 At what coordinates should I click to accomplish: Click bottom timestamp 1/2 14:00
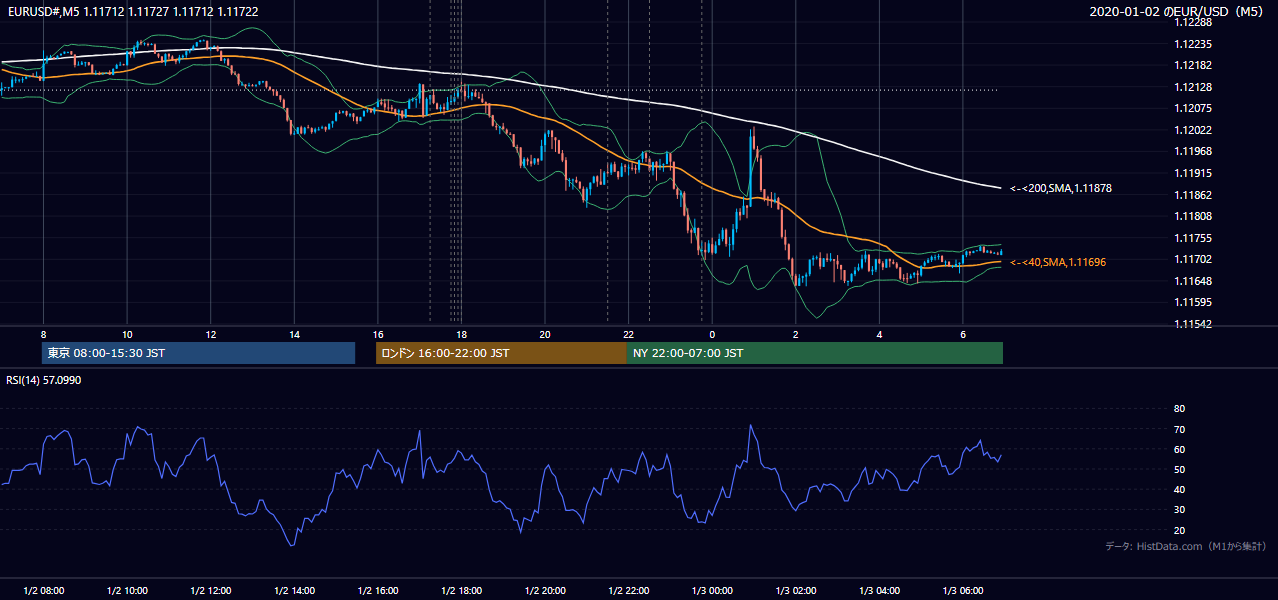(x=294, y=591)
